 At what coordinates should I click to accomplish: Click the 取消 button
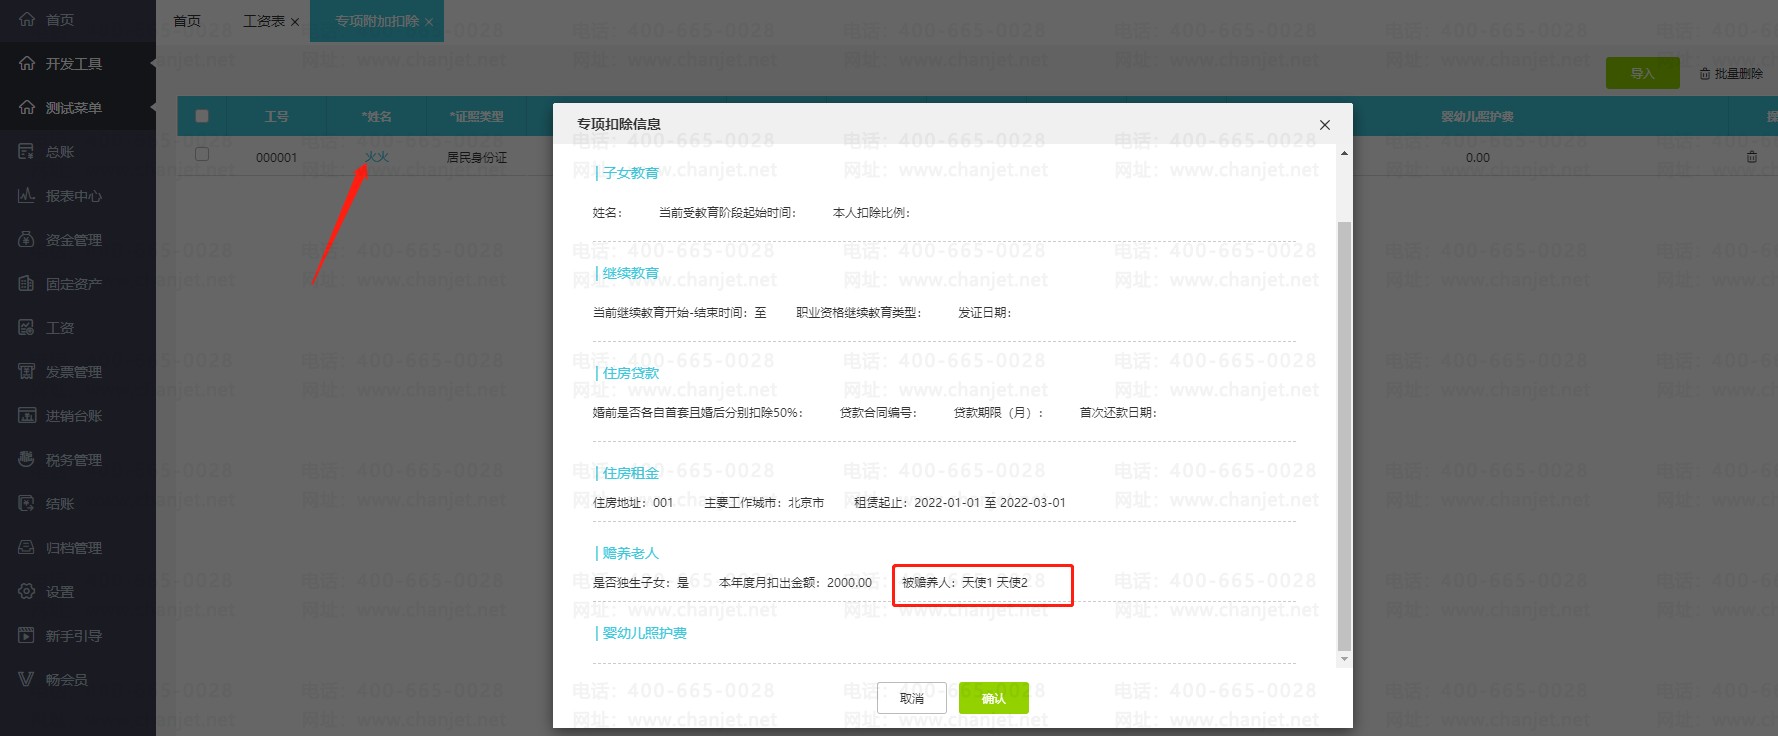[x=912, y=699]
